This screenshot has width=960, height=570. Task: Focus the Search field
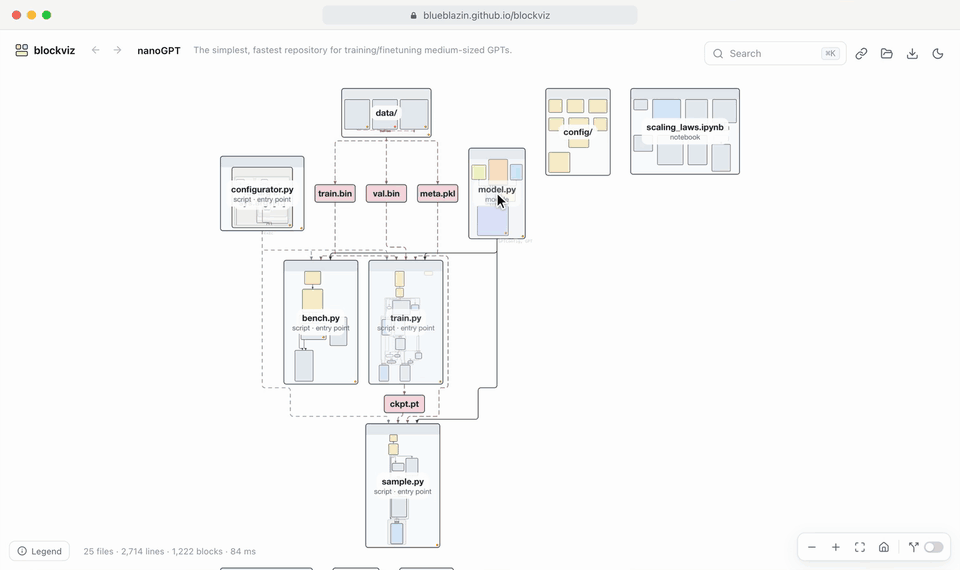click(775, 53)
